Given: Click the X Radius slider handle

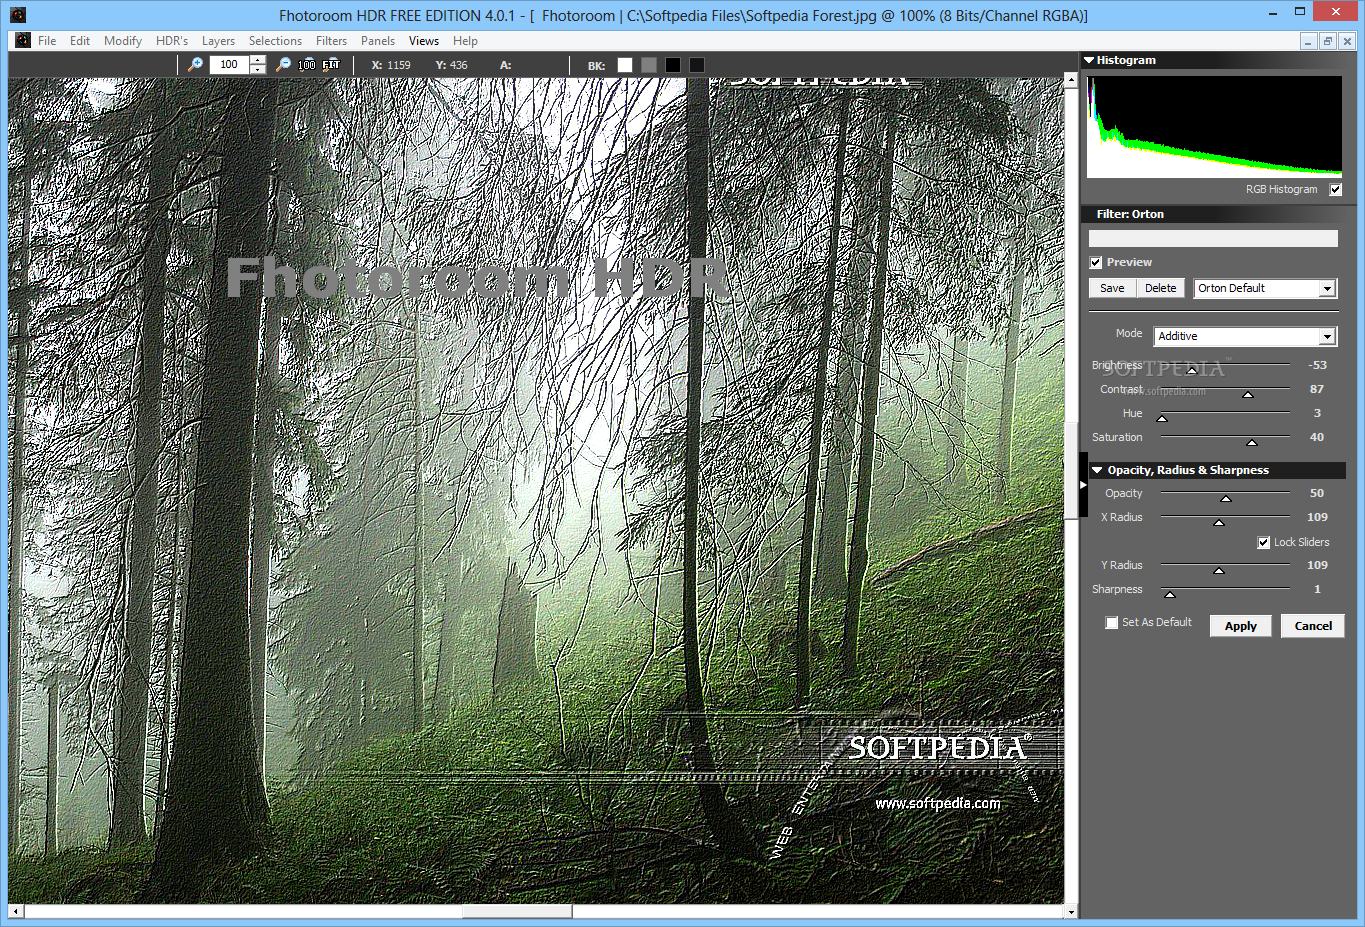Looking at the screenshot, I should coord(1219,522).
